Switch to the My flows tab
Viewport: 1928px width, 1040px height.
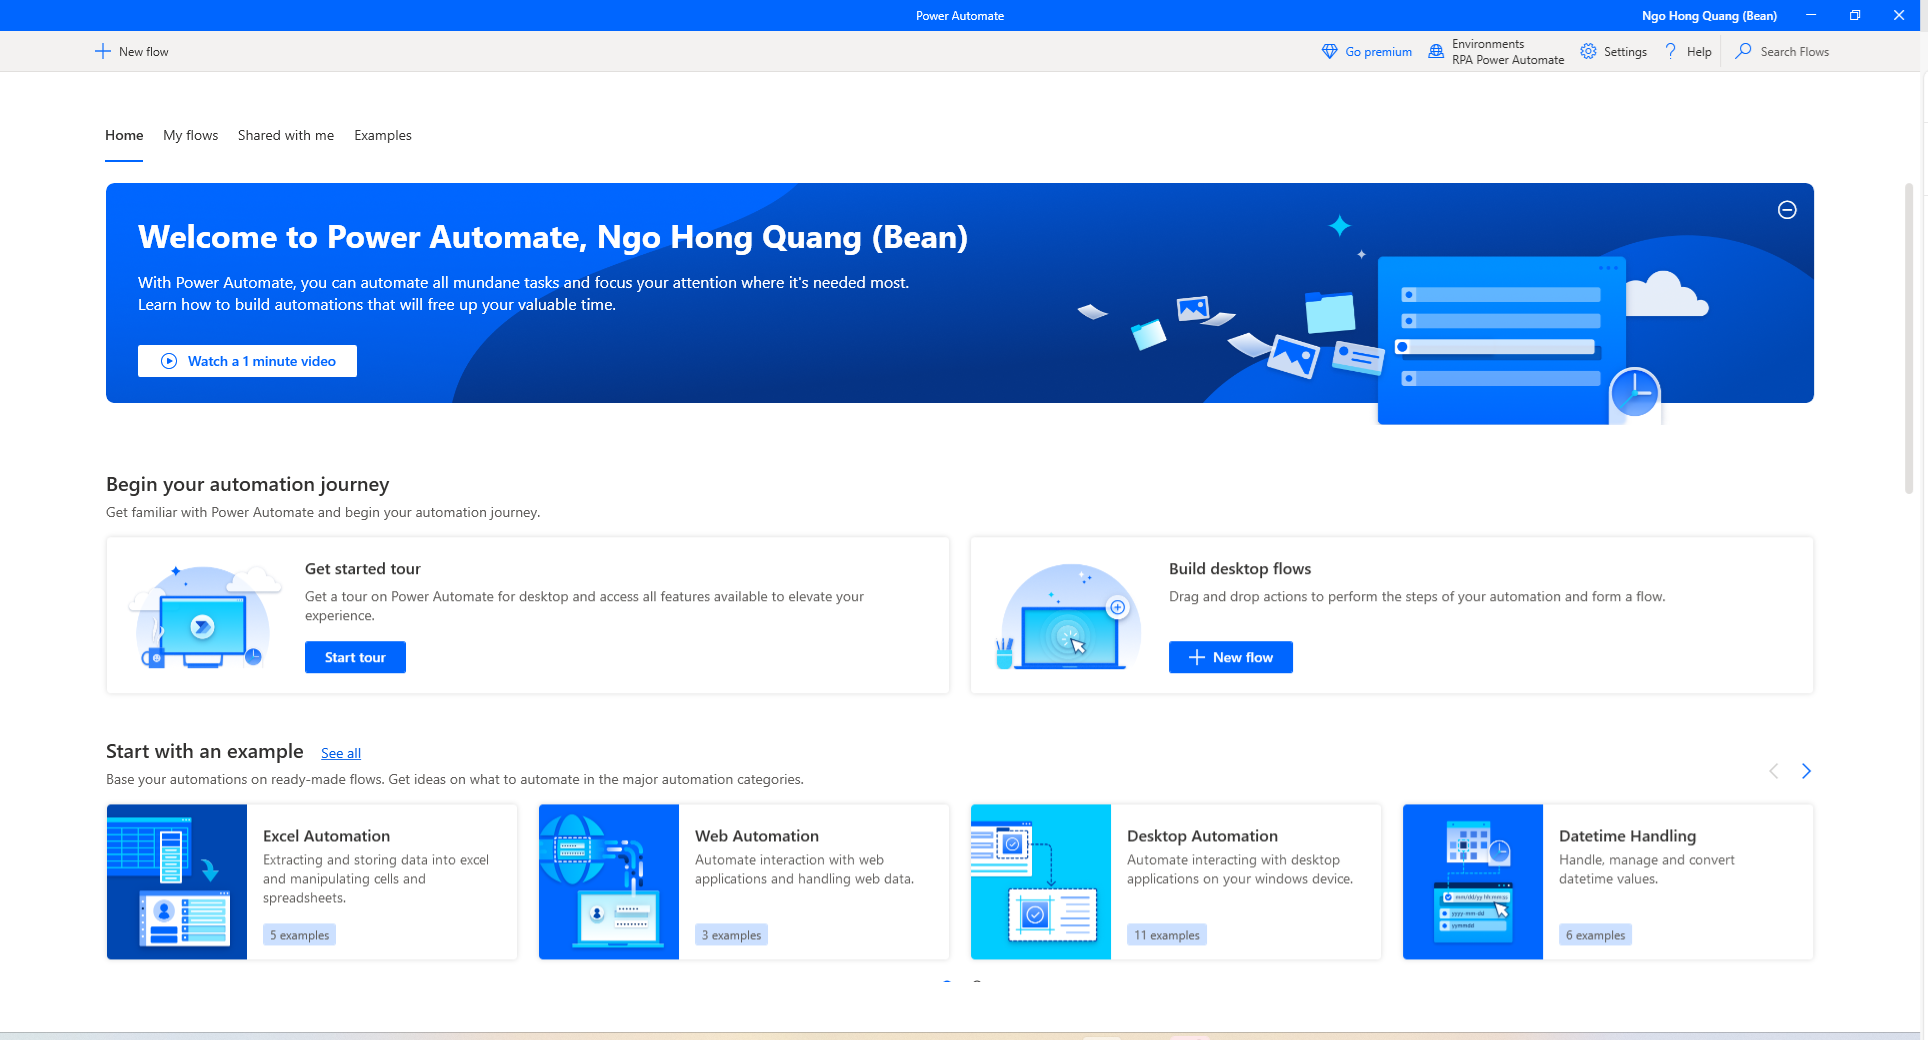click(190, 135)
